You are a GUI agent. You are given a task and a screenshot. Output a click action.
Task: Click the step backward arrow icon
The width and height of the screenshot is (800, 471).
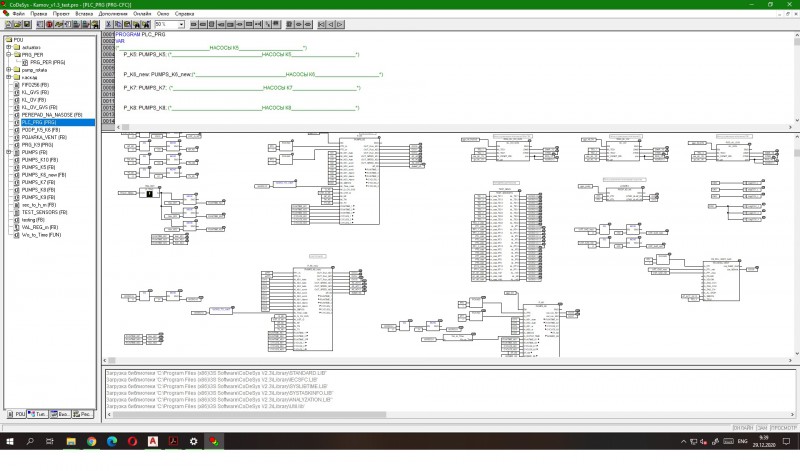331,24
